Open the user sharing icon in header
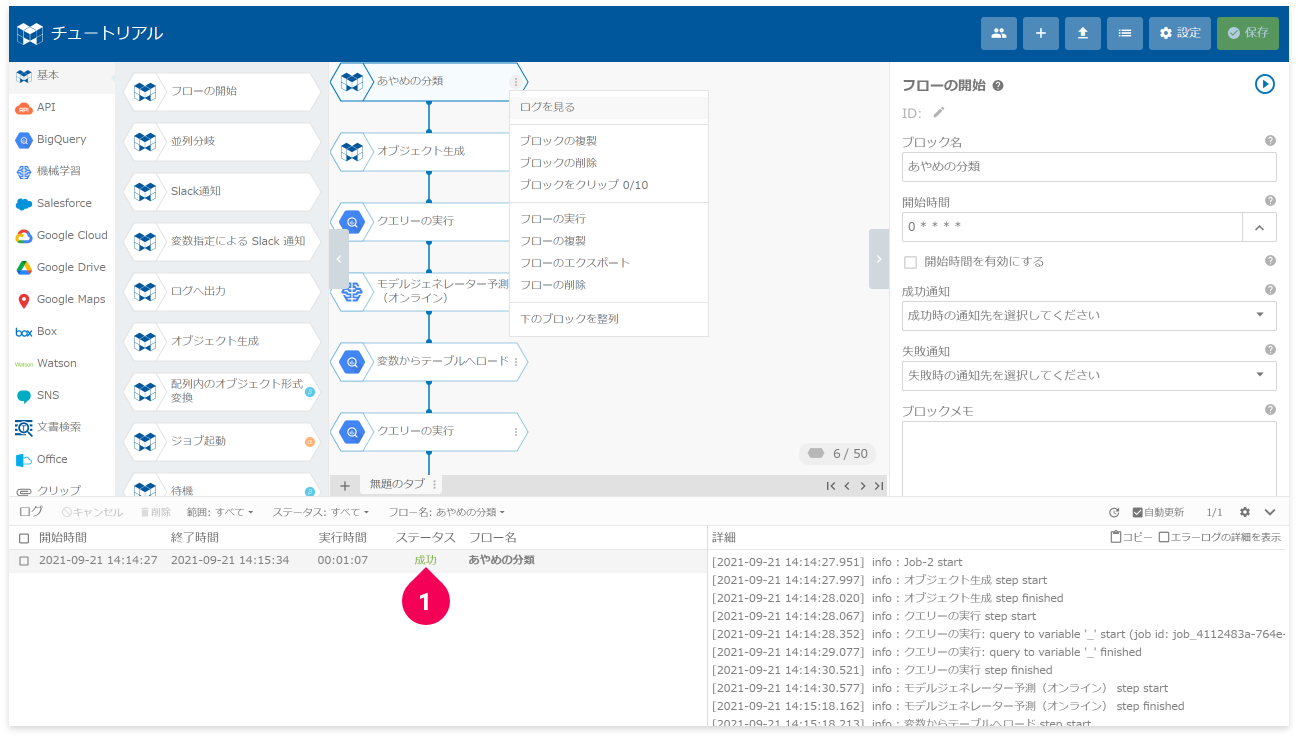 tap(998, 33)
